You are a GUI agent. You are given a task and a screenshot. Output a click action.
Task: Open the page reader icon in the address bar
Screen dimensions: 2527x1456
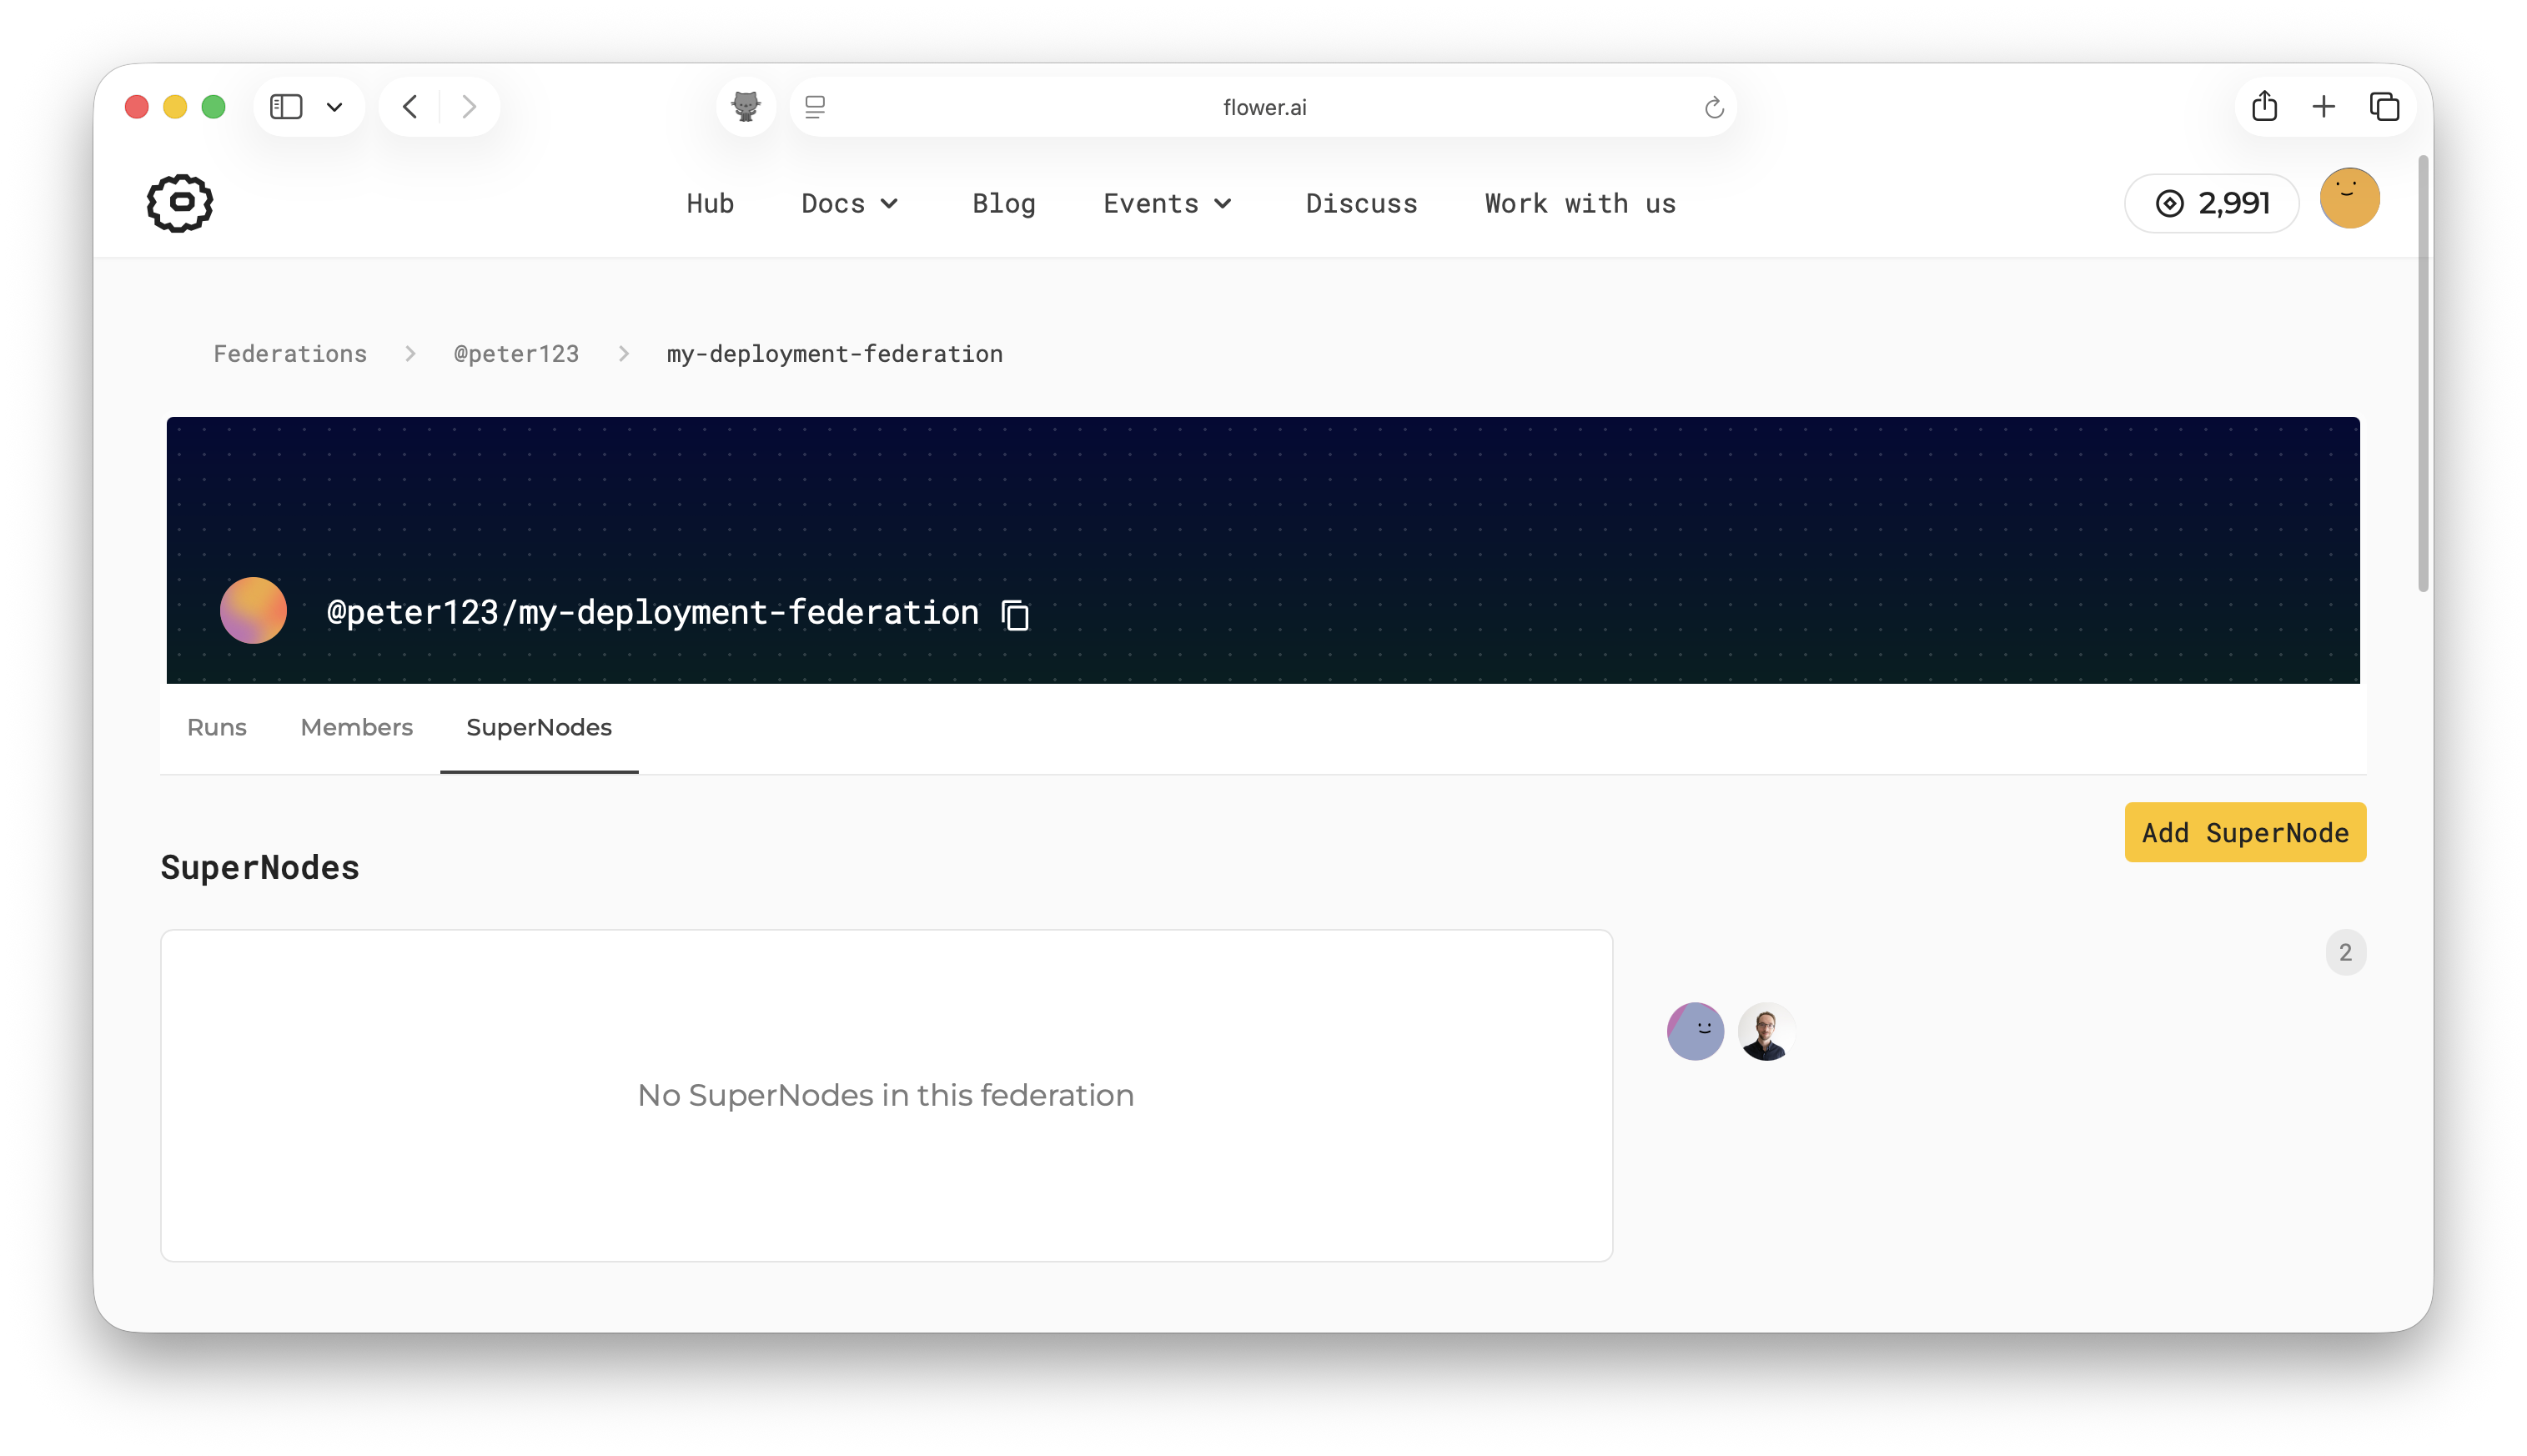tap(815, 106)
